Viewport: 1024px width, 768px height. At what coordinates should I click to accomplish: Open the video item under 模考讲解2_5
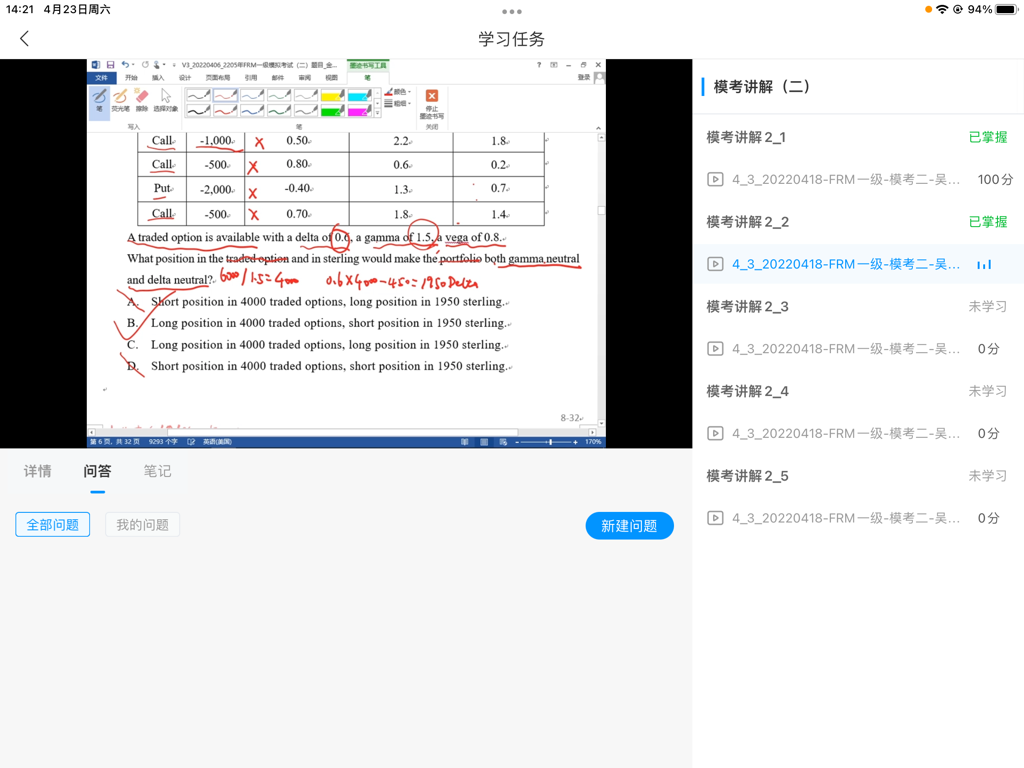point(858,518)
